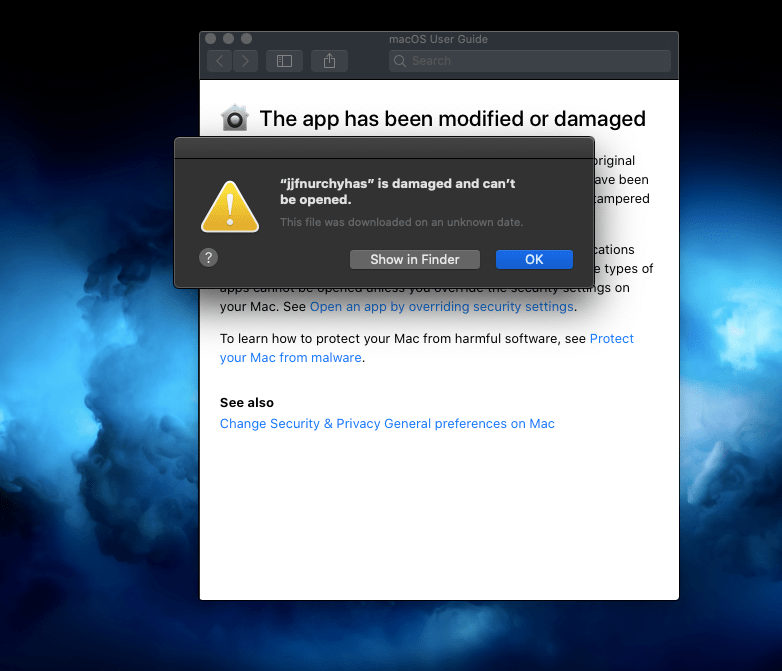Click the 'See also' heading
Image resolution: width=782 pixels, height=671 pixels.
[247, 403]
